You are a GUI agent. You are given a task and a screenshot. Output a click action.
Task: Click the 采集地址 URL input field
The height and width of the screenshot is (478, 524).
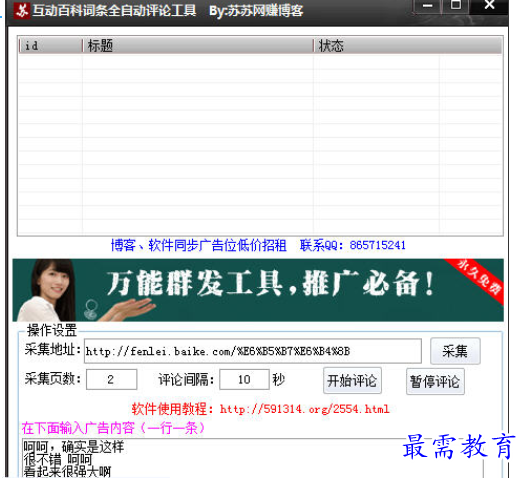(x=253, y=351)
